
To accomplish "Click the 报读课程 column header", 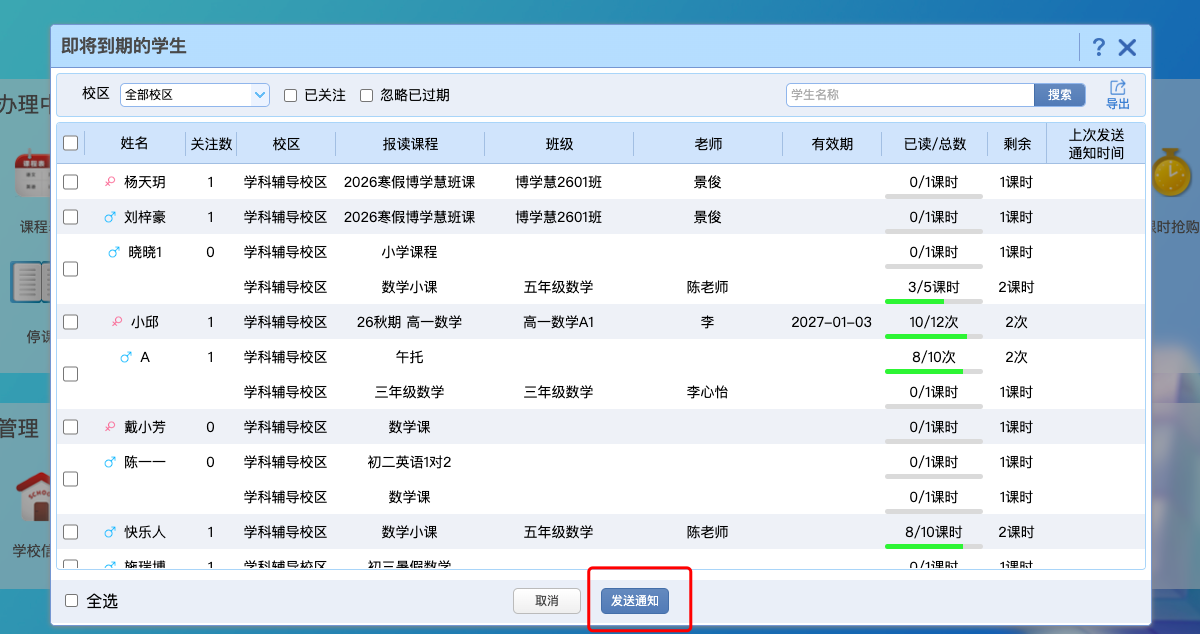I will click(410, 144).
